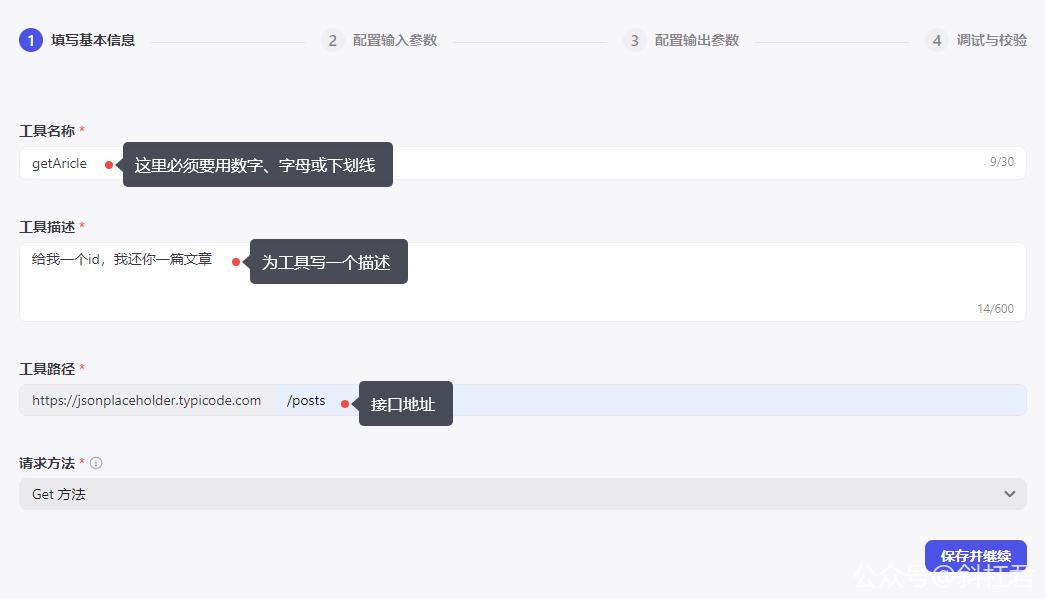
Task: Go to step 4 调试与校验
Action: [976, 40]
